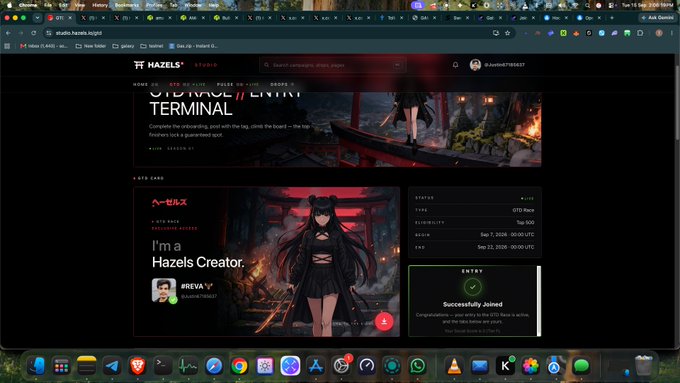Click the 'Hazels Creator.' card heading
This screenshot has width=680, height=383.
click(198, 262)
